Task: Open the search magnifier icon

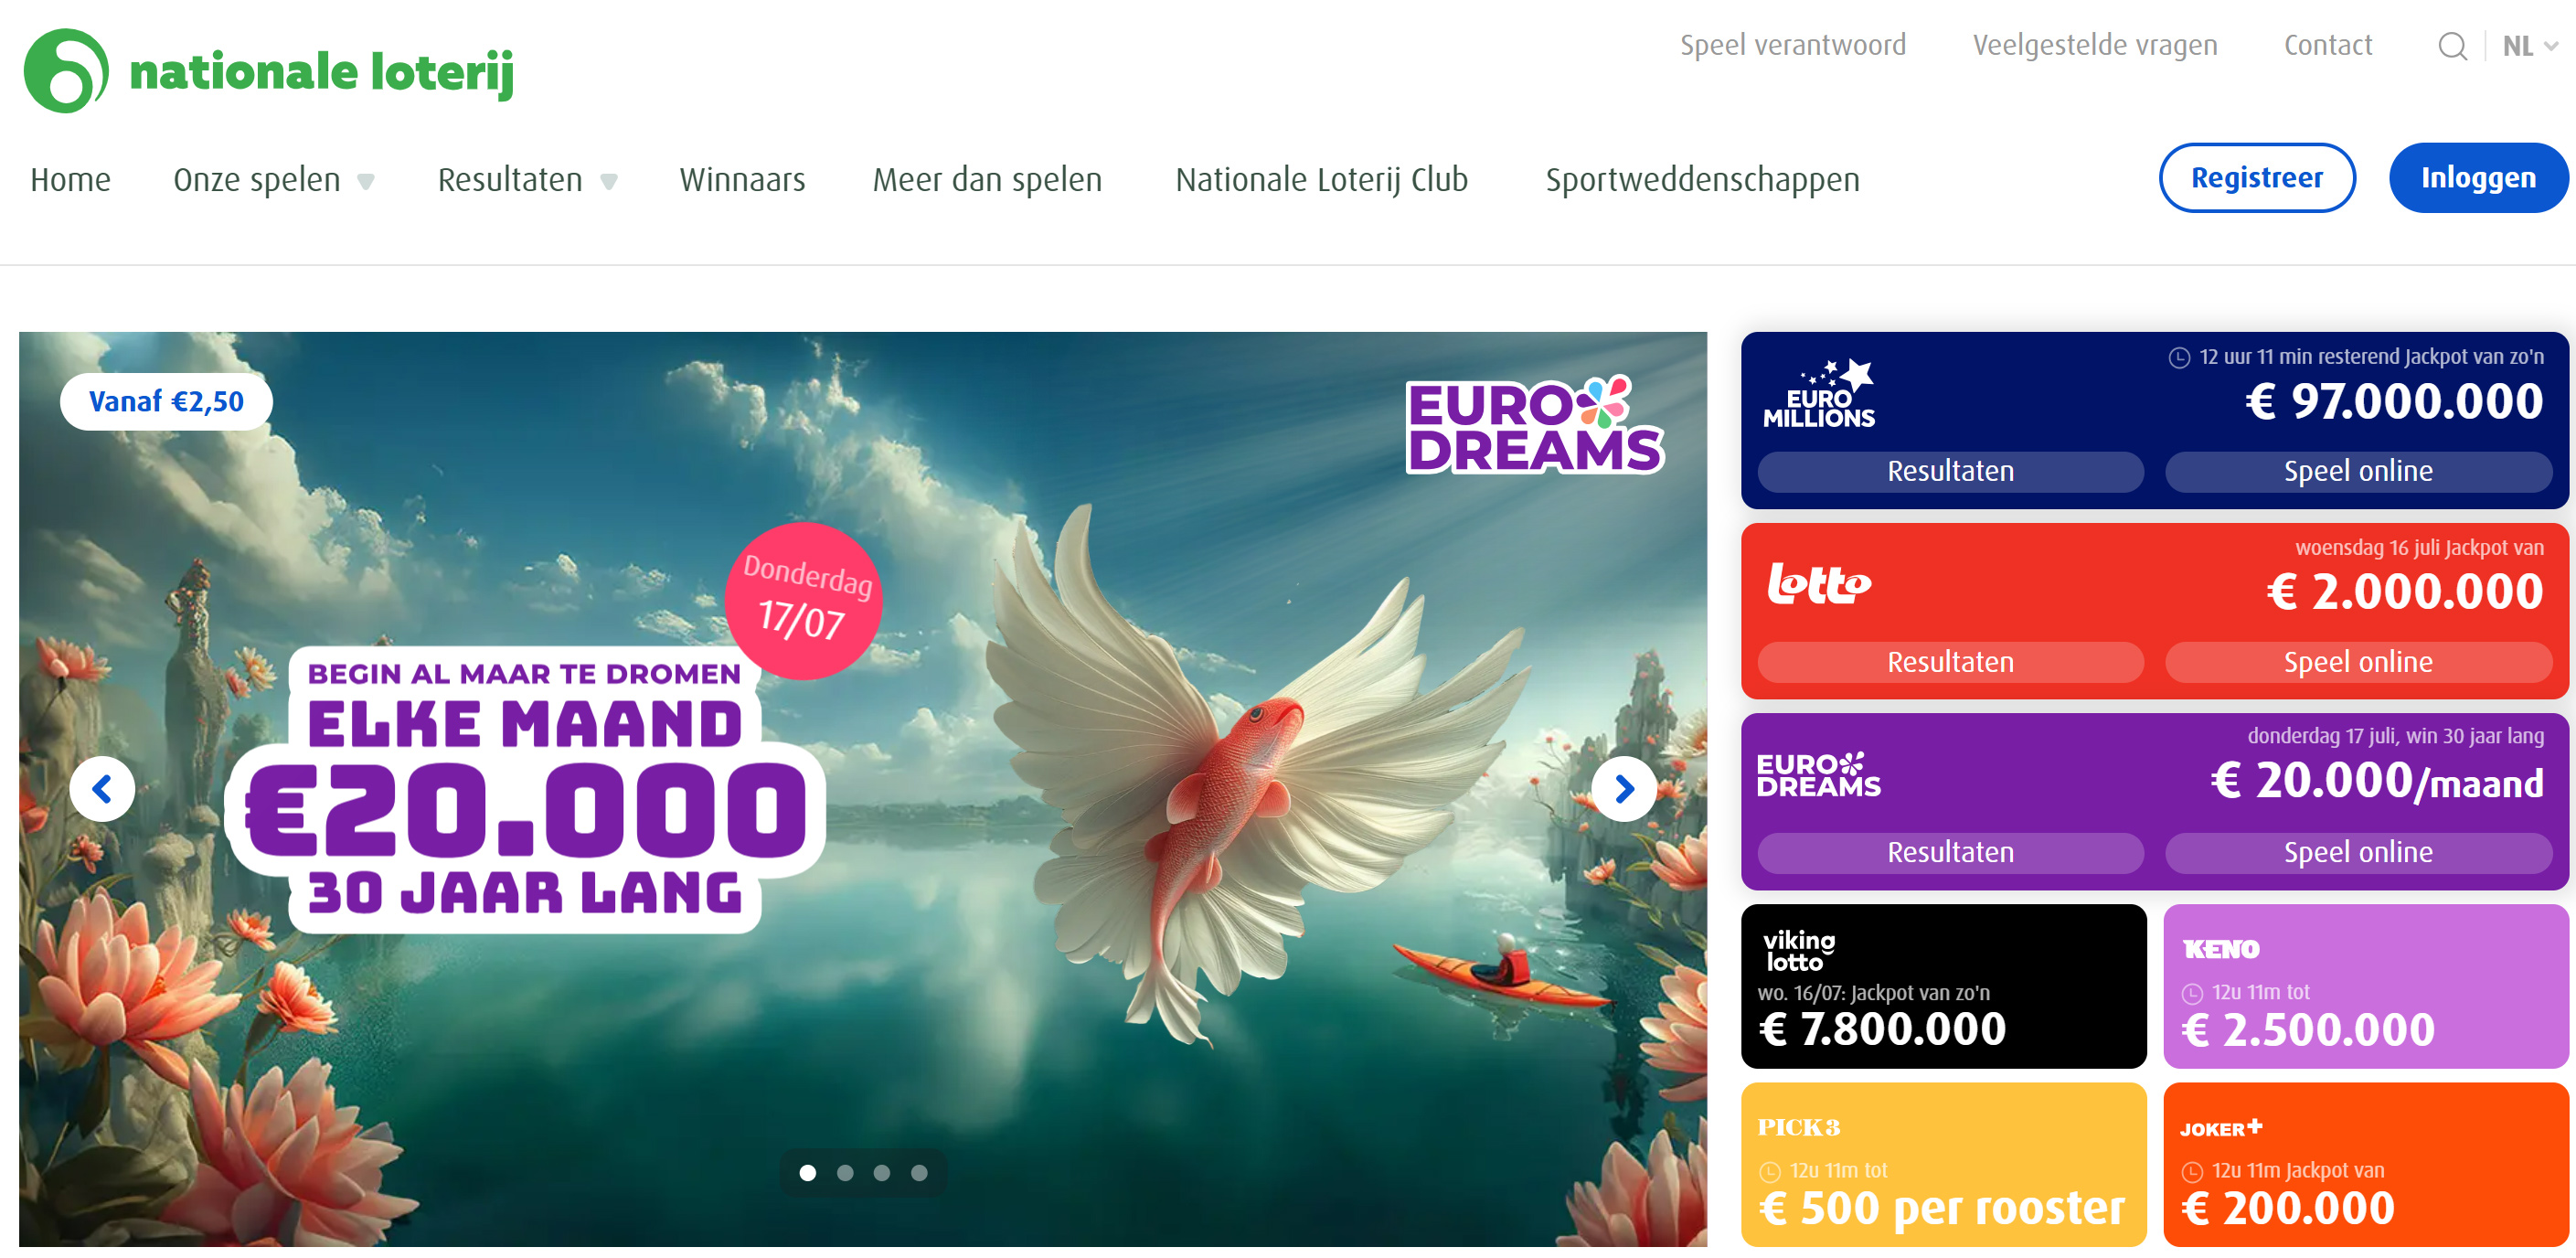Action: click(2452, 46)
